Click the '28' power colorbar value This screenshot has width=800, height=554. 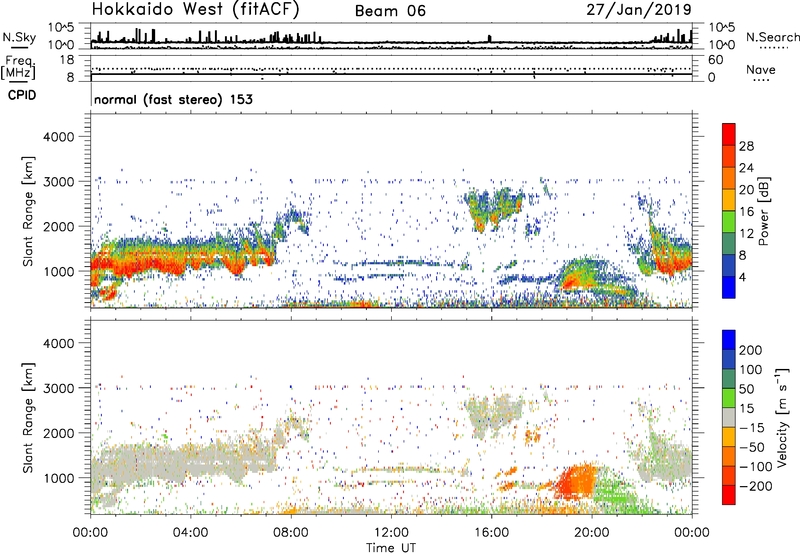(x=746, y=146)
